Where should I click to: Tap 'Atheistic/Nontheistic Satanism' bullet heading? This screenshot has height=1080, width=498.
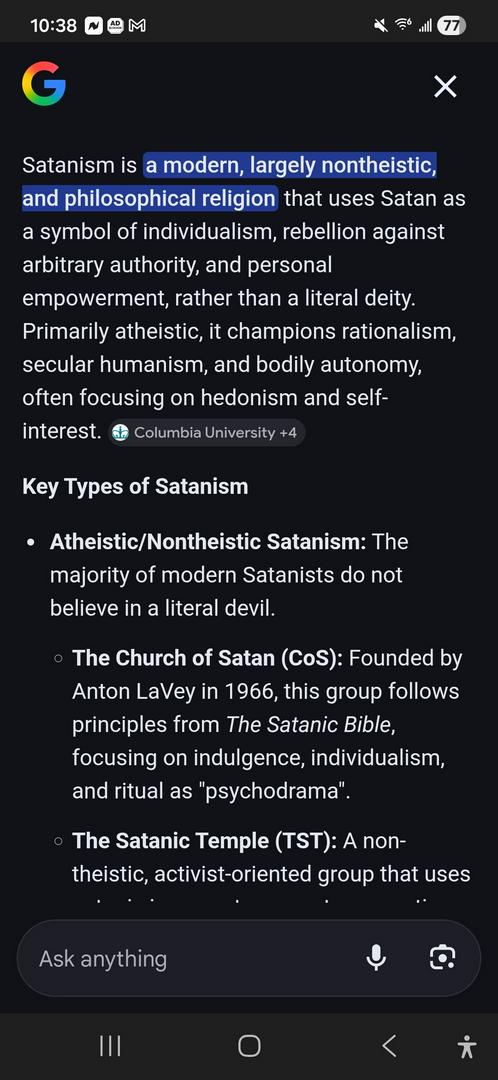(x=208, y=542)
